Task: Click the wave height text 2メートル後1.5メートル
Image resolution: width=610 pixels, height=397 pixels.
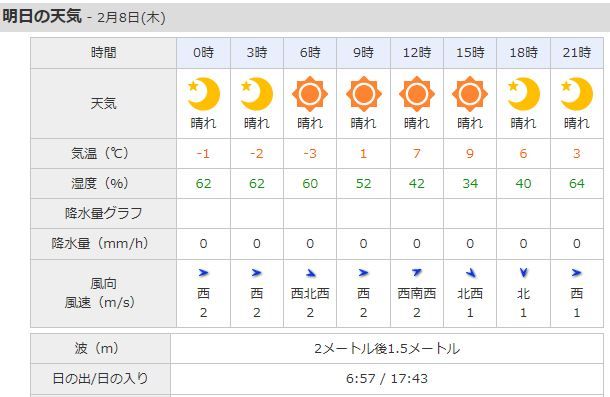Action: tap(387, 348)
